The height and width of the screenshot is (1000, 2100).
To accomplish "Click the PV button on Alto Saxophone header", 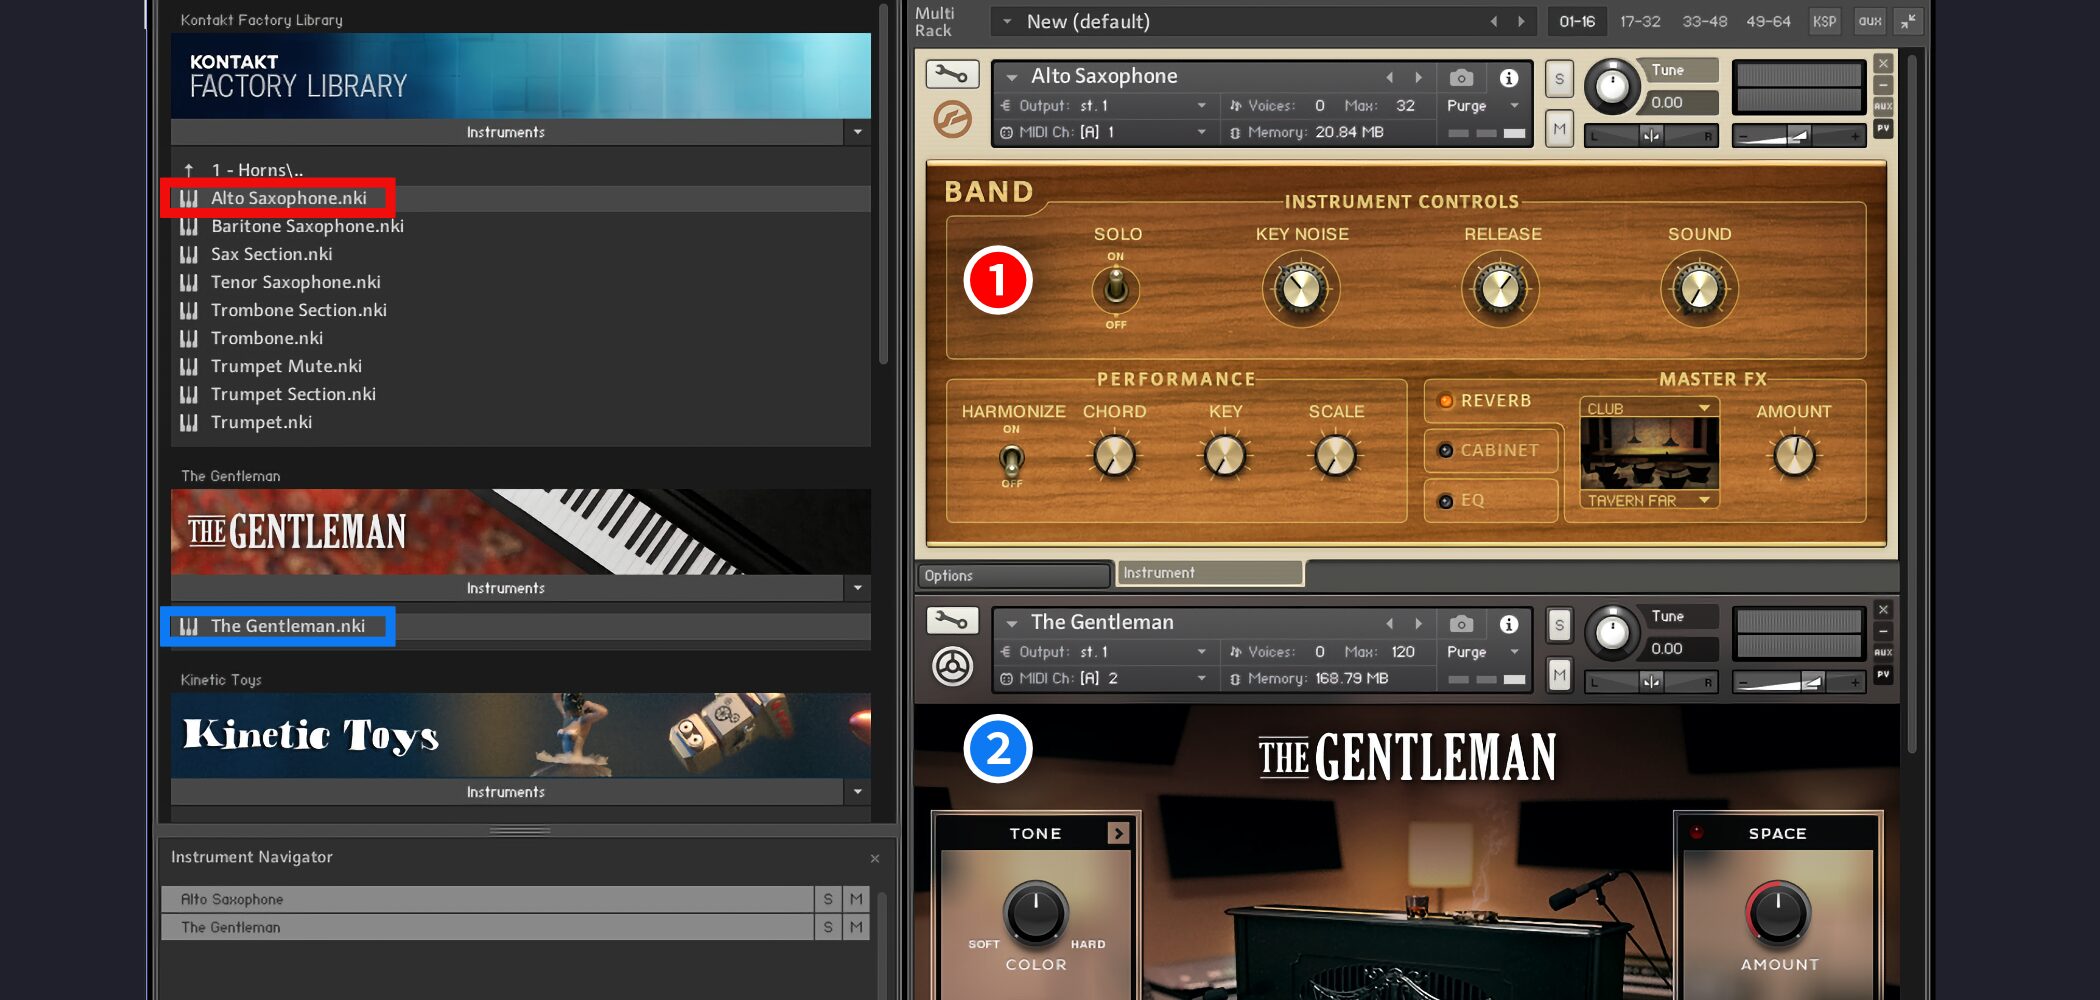I will (x=1883, y=129).
